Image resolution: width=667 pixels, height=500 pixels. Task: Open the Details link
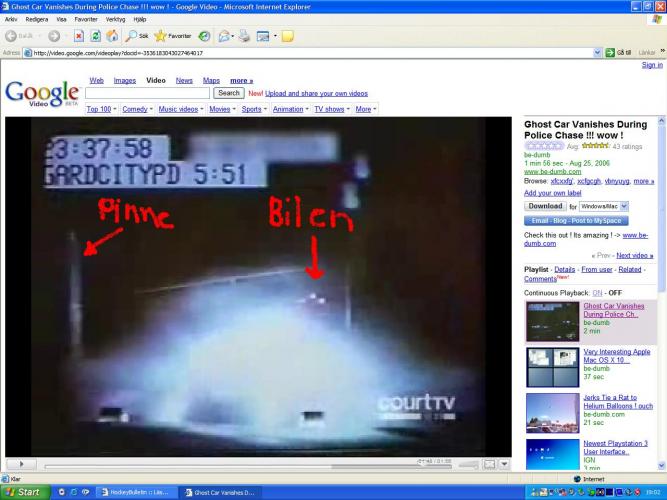click(565, 269)
